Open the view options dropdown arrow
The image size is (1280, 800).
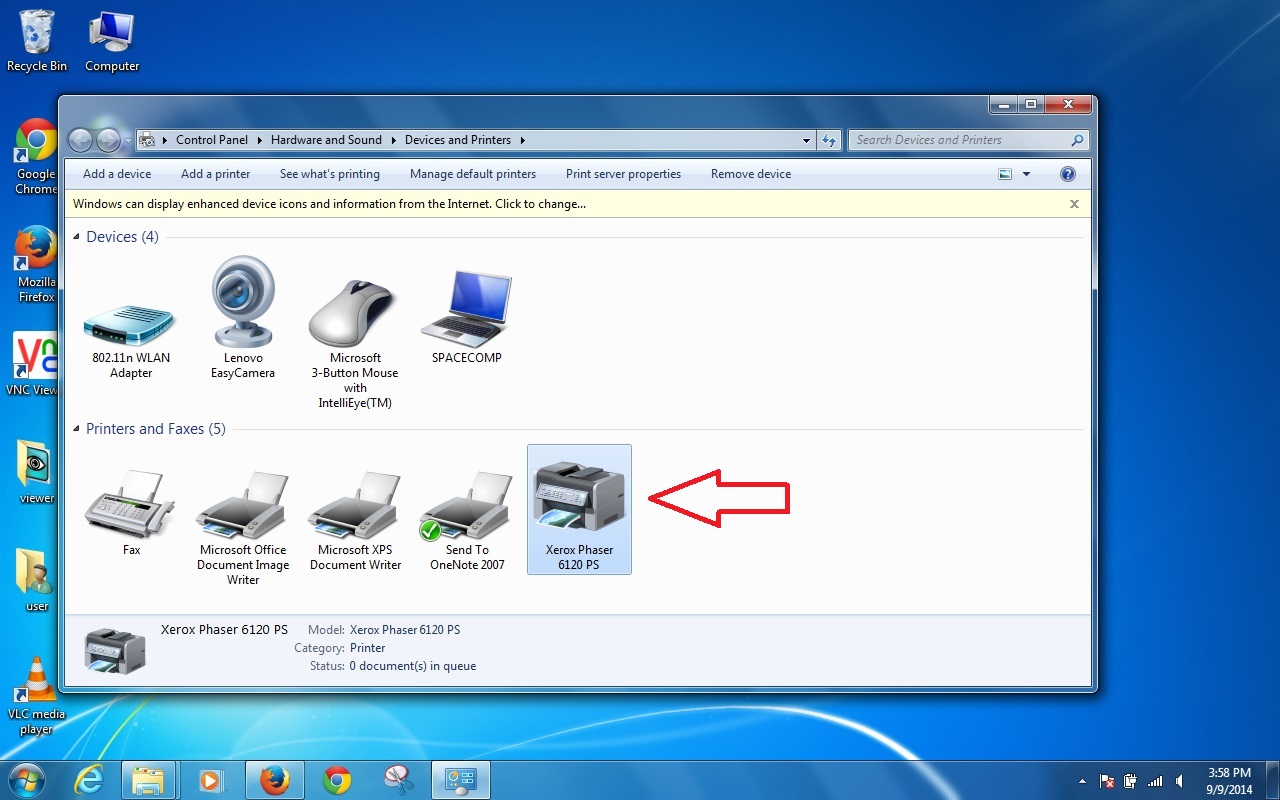(x=1026, y=174)
